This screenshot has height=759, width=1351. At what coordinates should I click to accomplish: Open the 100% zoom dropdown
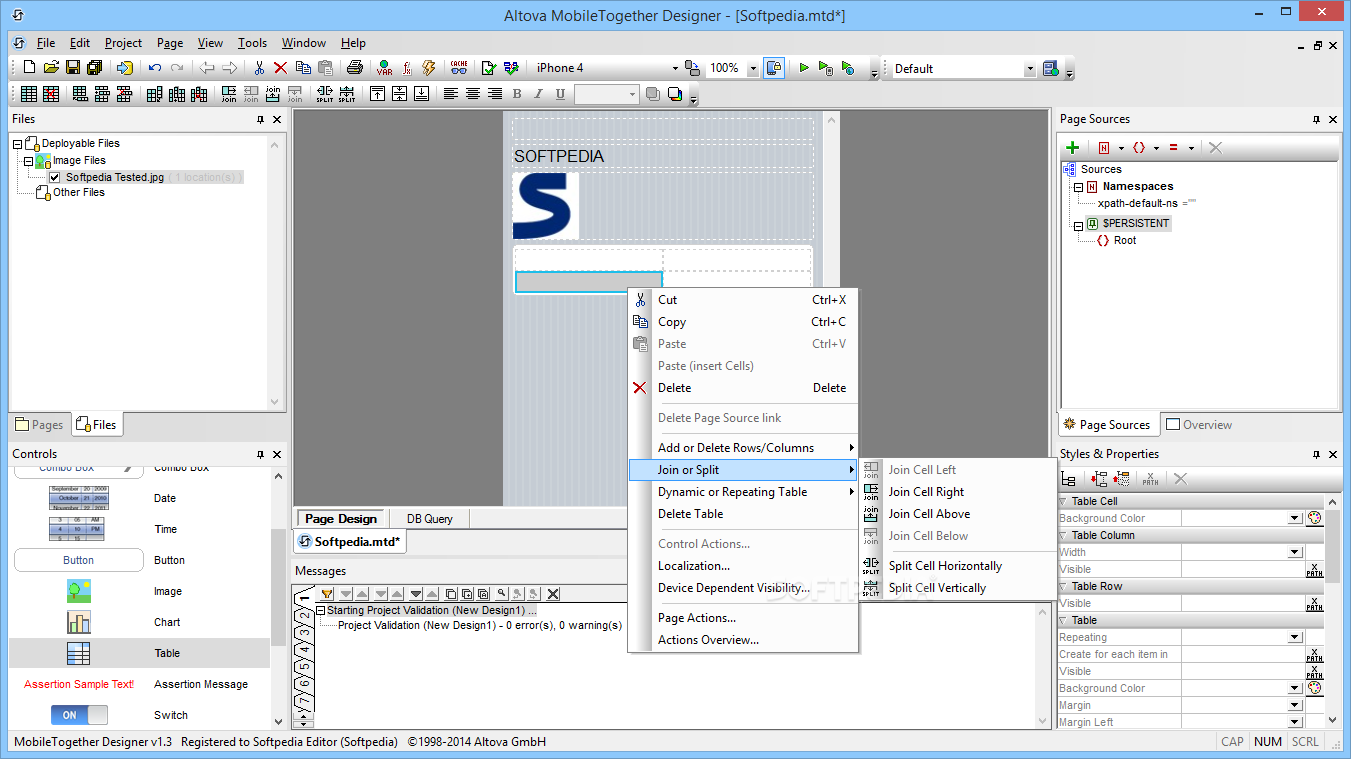pyautogui.click(x=752, y=68)
